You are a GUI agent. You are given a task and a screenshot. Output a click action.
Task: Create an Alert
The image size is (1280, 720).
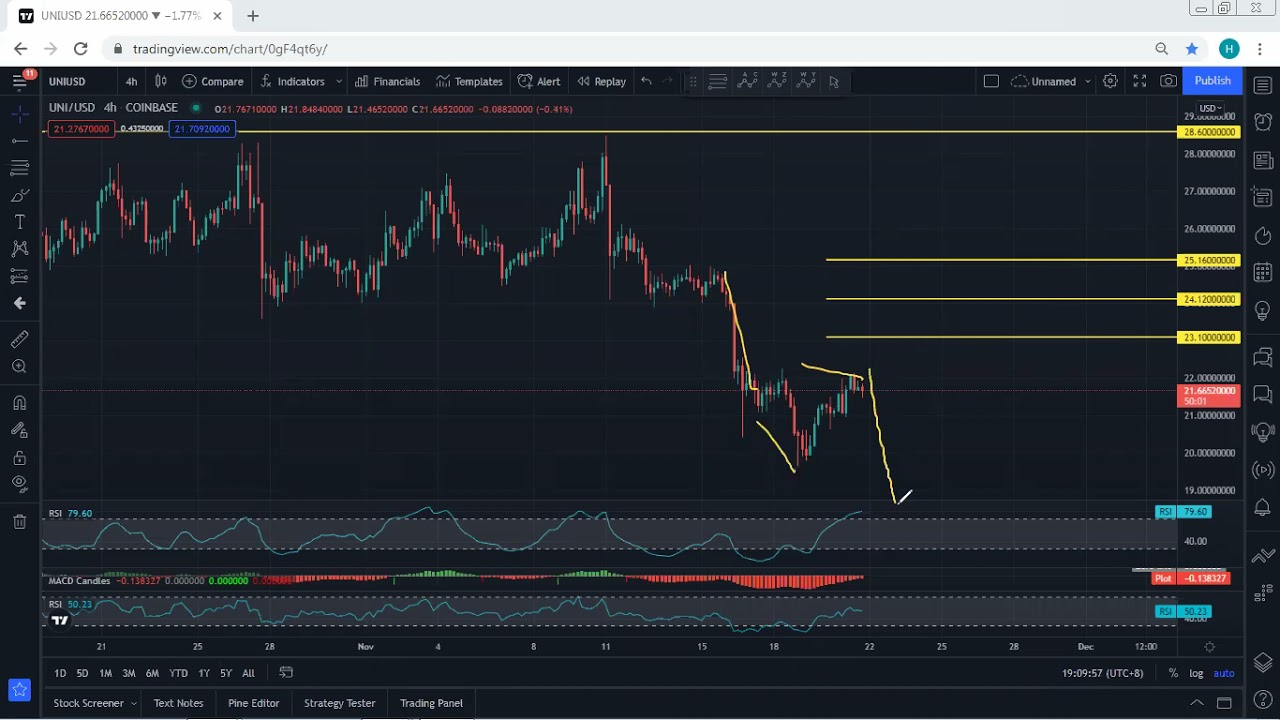click(x=539, y=81)
